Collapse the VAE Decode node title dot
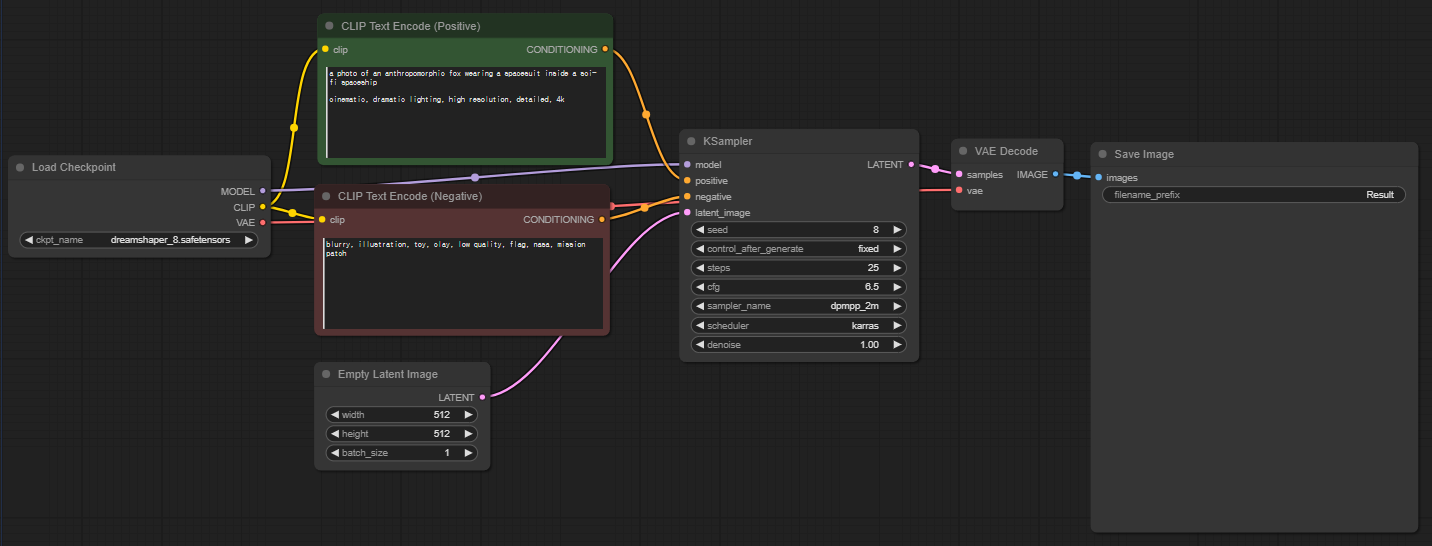The image size is (1432, 546). coord(963,151)
